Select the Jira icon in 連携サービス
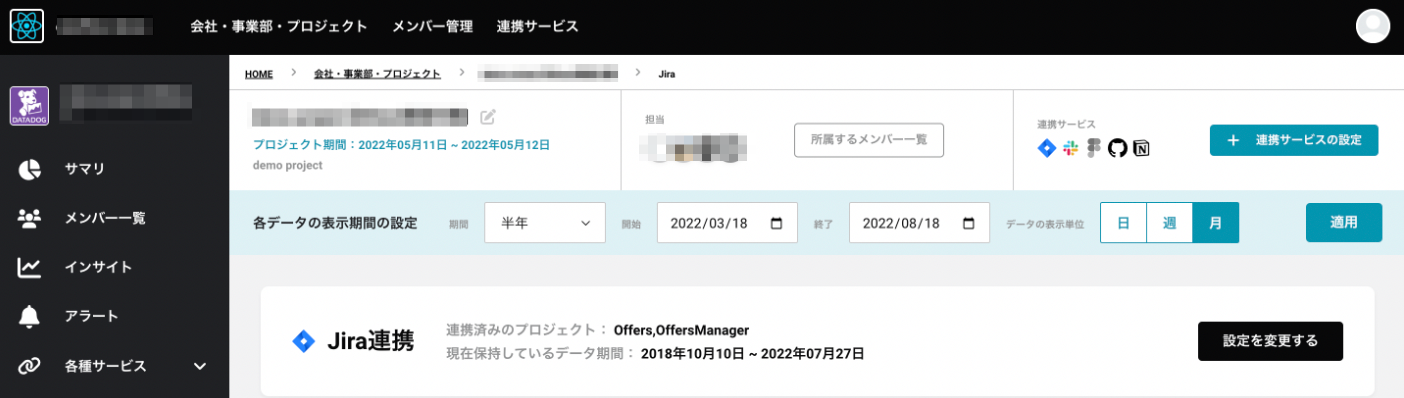The width and height of the screenshot is (1404, 398). [1047, 148]
